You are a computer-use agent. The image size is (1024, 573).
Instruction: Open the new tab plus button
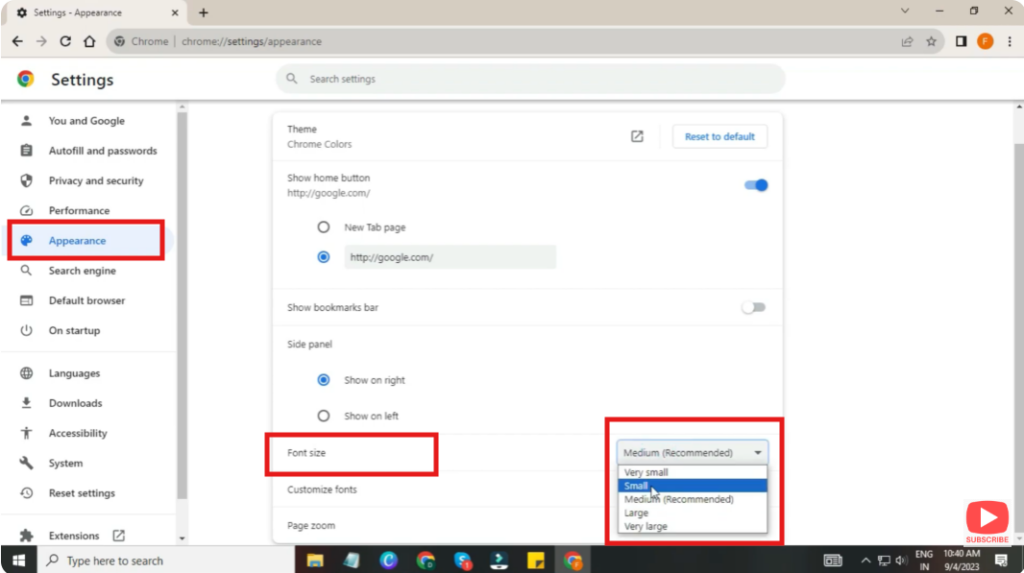(204, 13)
